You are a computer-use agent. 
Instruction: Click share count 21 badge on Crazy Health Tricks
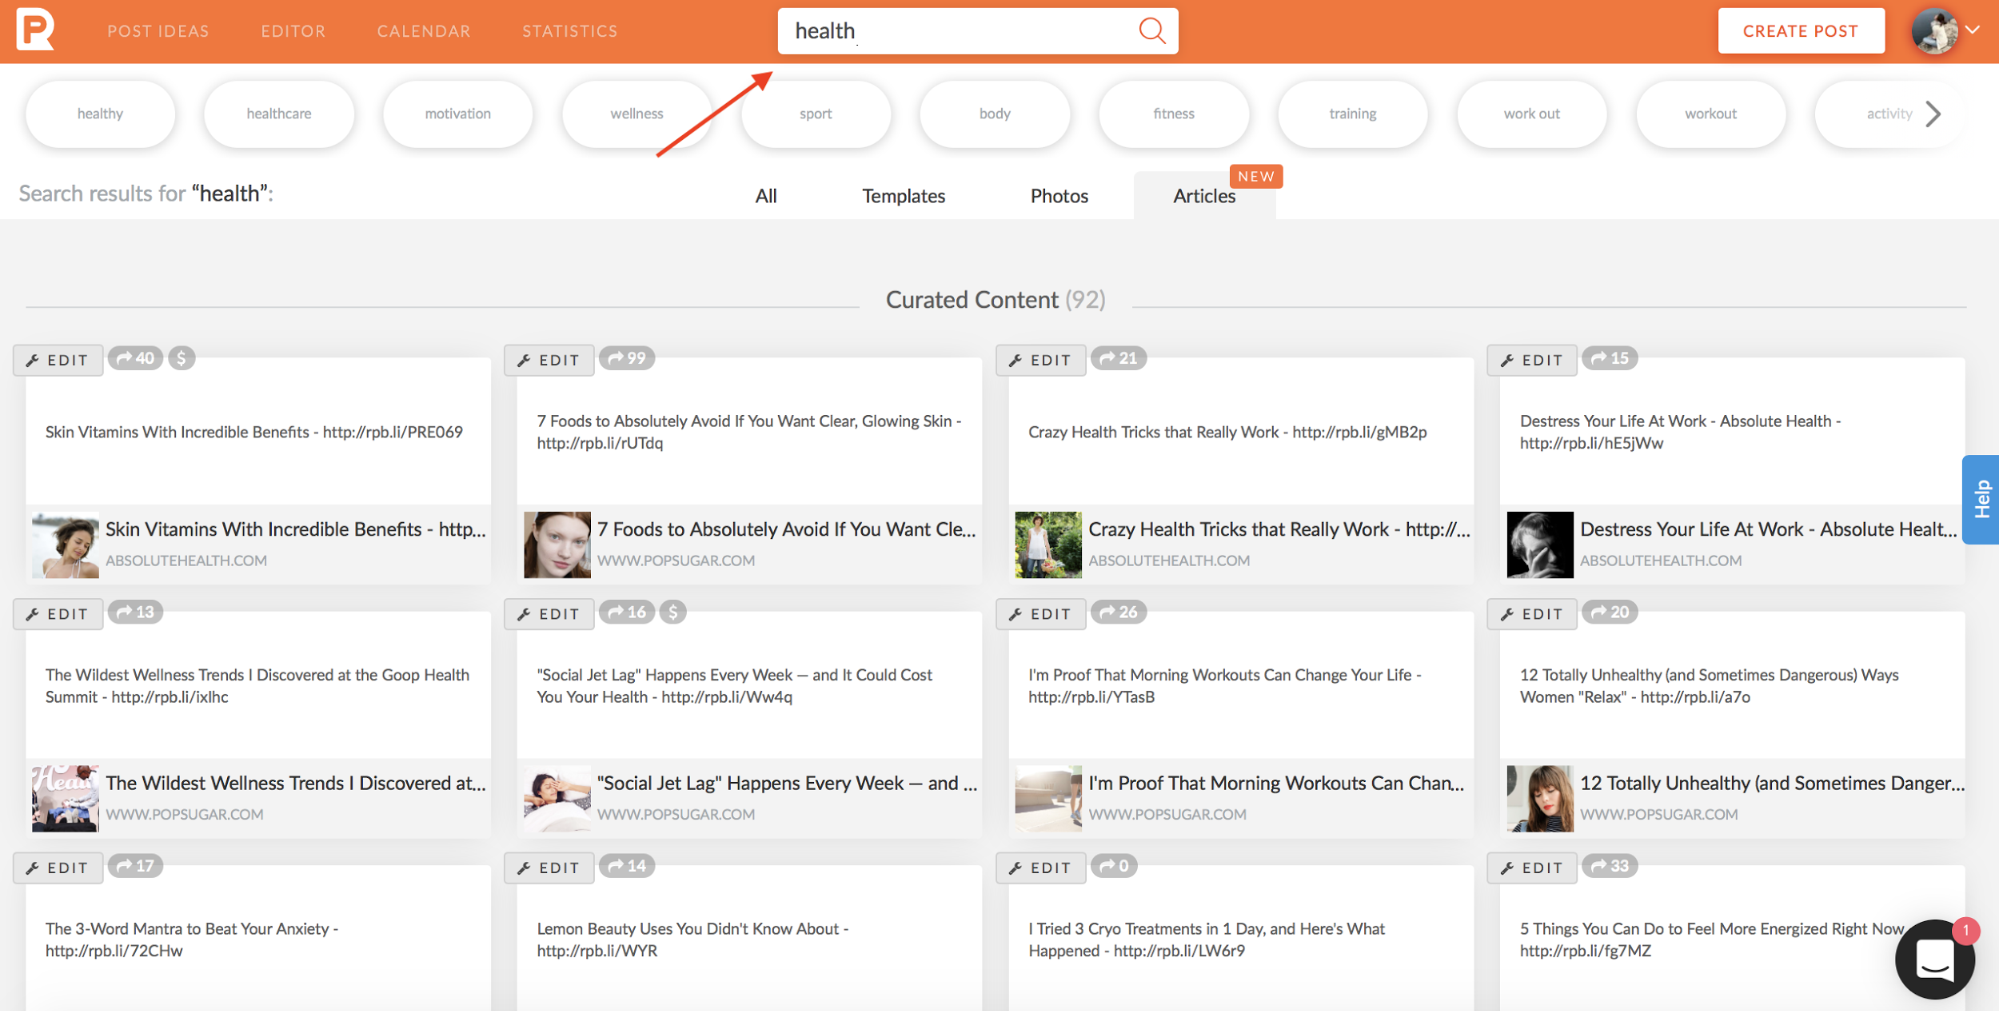(x=1118, y=358)
